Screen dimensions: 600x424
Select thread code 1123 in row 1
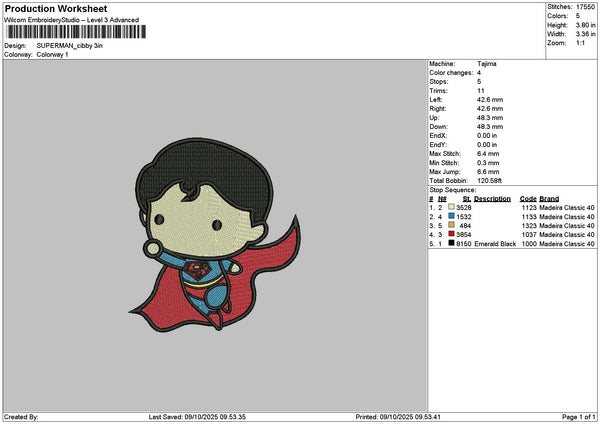(x=529, y=208)
